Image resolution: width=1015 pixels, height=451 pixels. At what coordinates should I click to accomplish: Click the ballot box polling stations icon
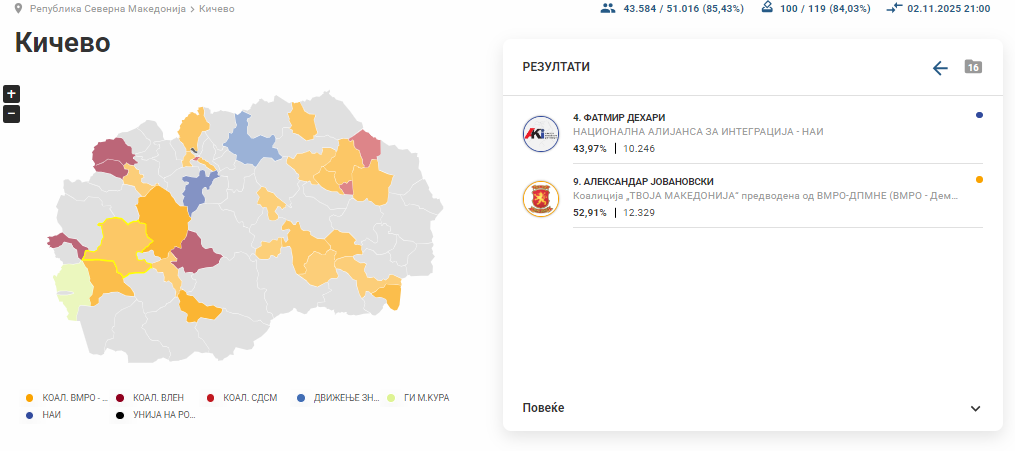768,8
